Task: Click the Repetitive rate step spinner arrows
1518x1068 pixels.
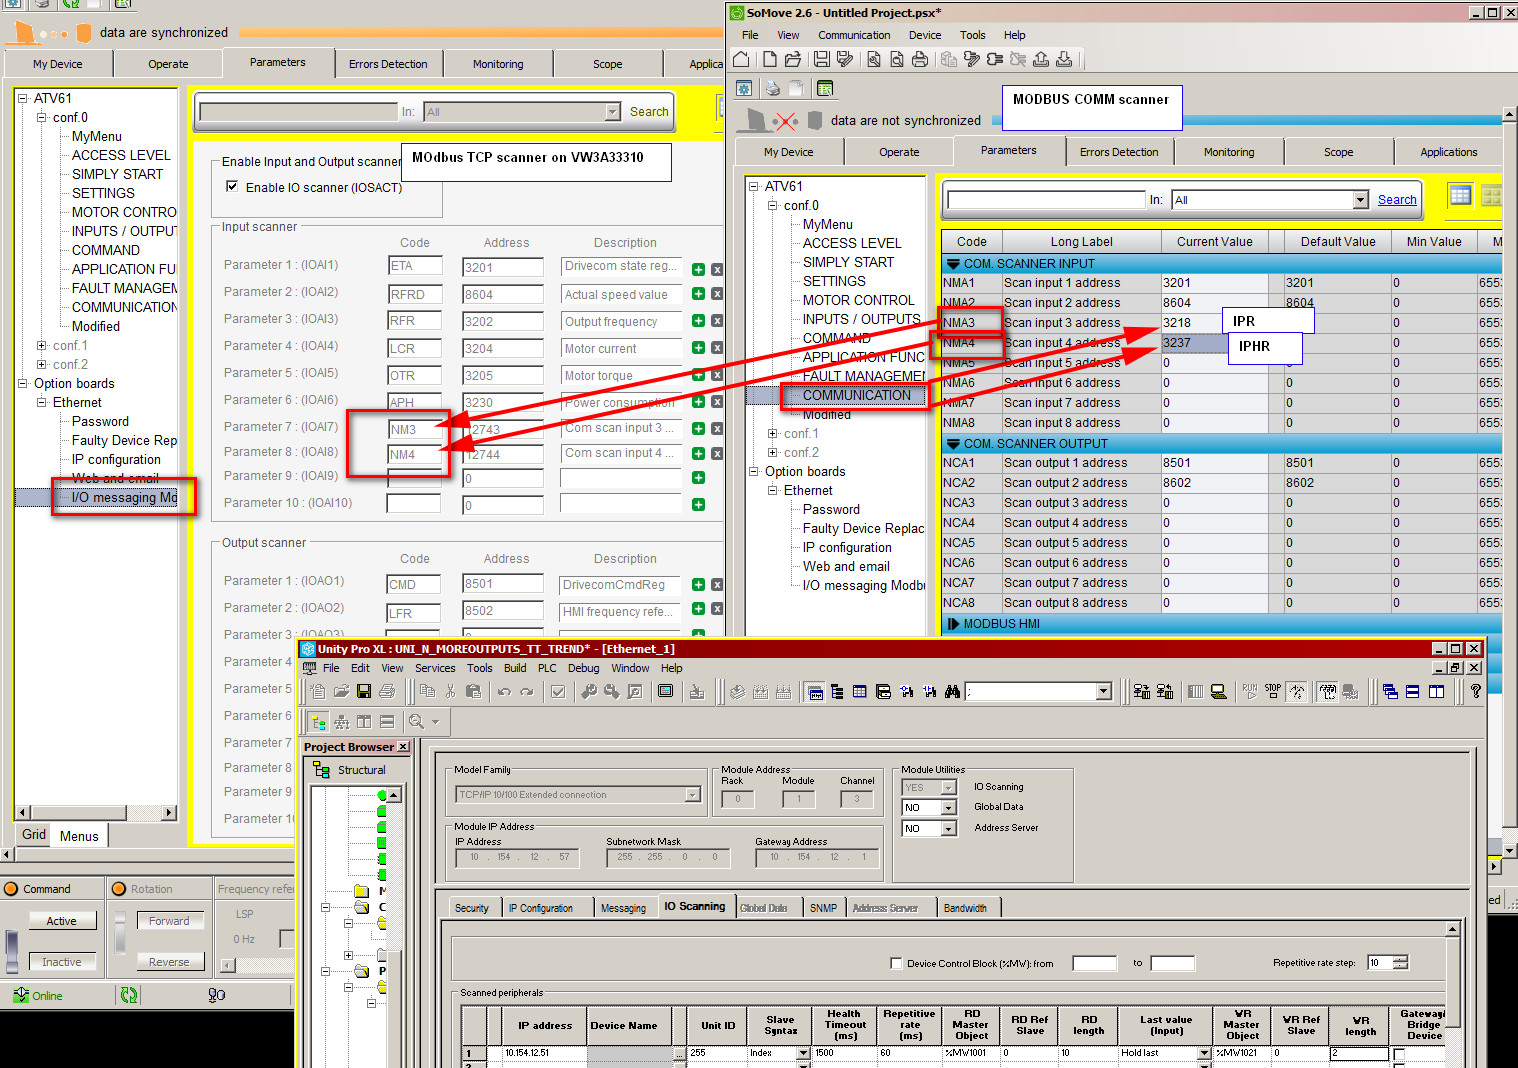Action: (1400, 963)
